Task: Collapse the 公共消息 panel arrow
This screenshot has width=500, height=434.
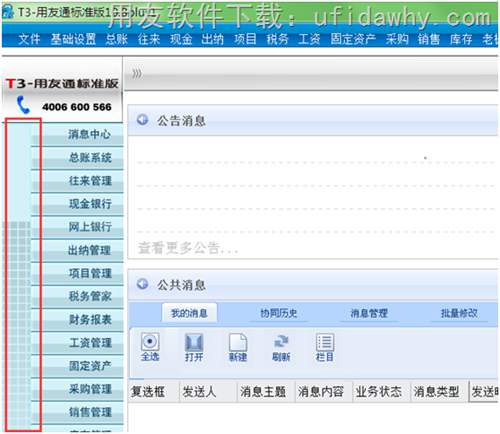Action: (143, 284)
